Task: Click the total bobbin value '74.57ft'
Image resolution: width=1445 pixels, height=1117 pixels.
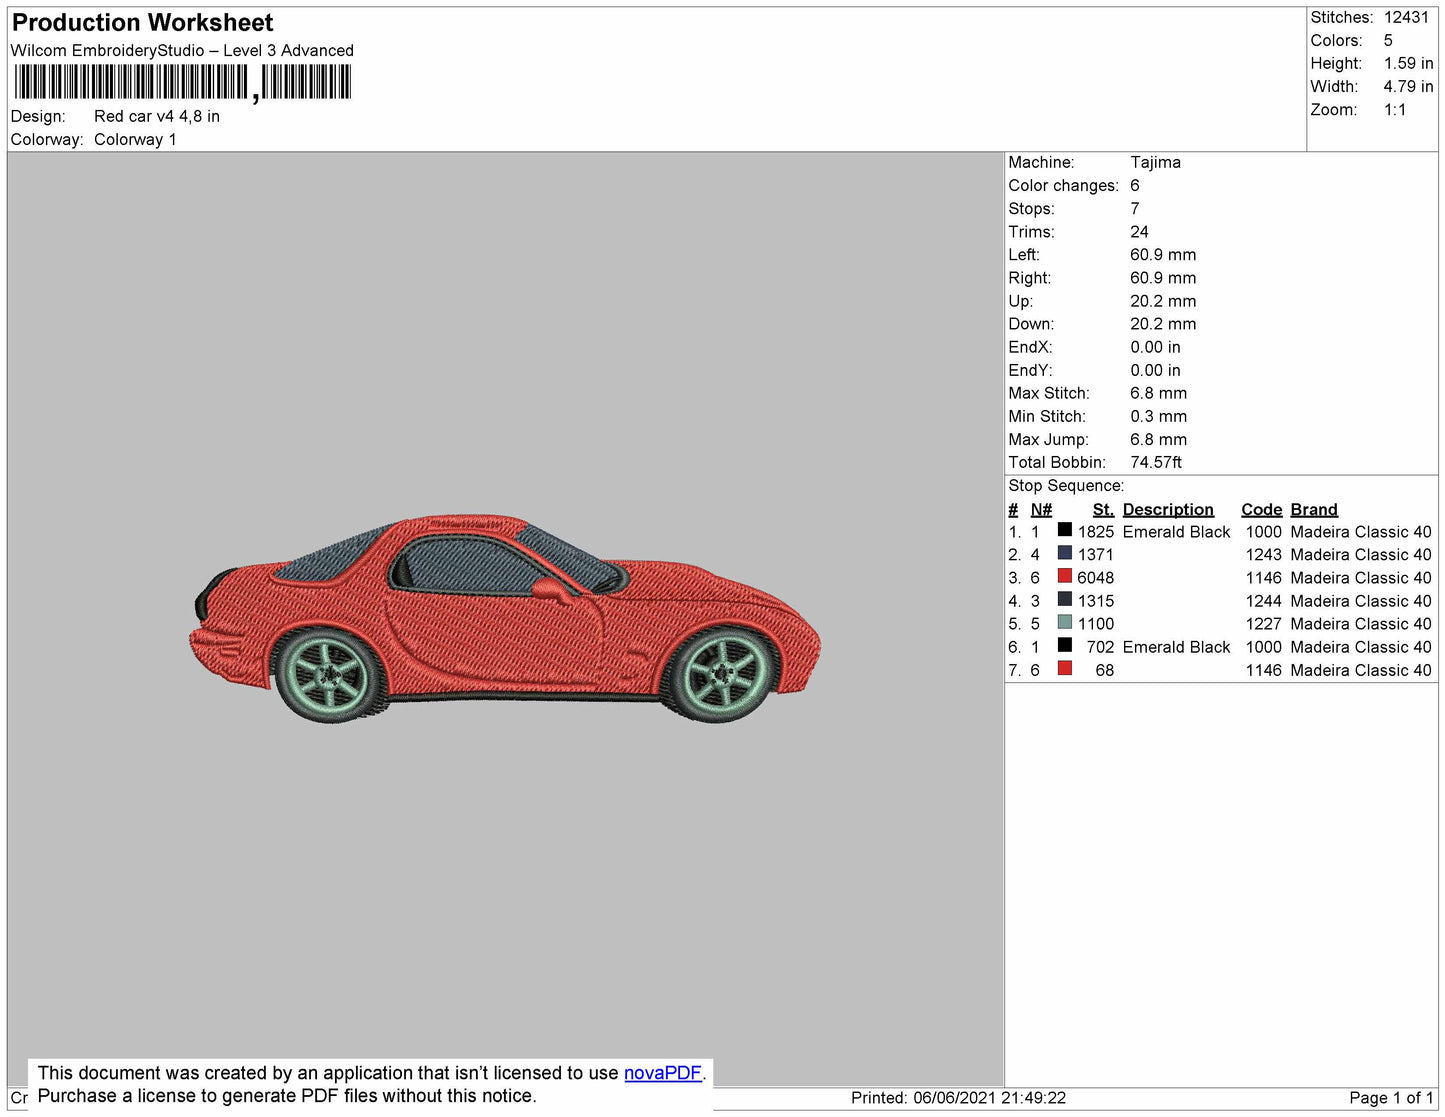Action: (1155, 462)
